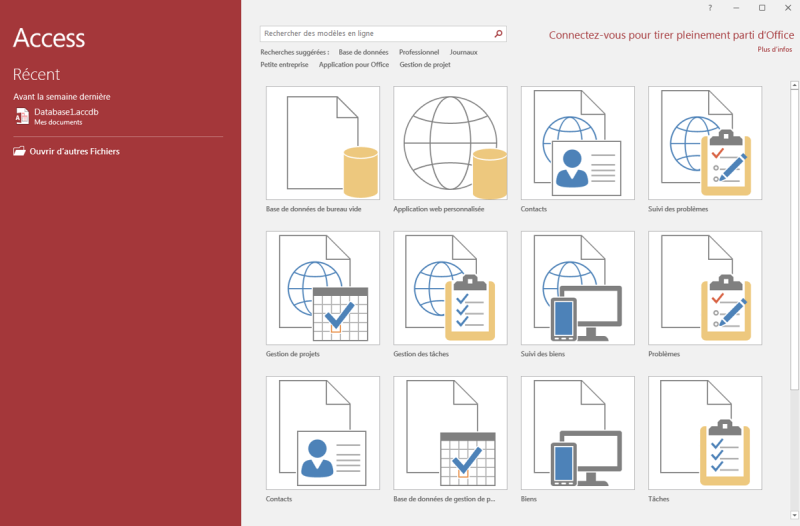
Task: Search suggested term Base de données
Action: pyautogui.click(x=363, y=52)
